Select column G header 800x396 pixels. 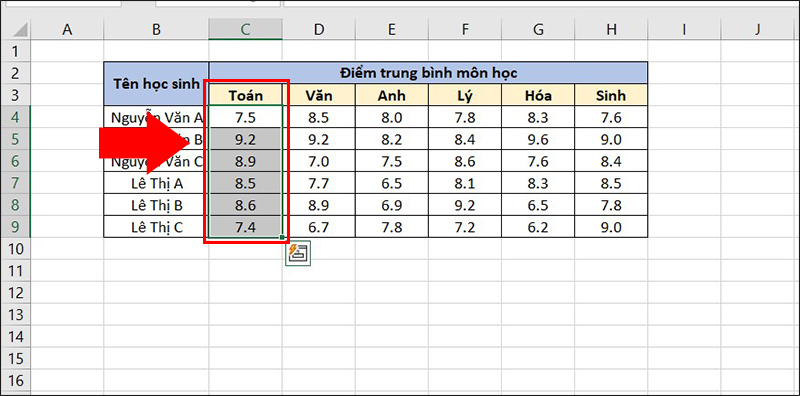(x=538, y=30)
